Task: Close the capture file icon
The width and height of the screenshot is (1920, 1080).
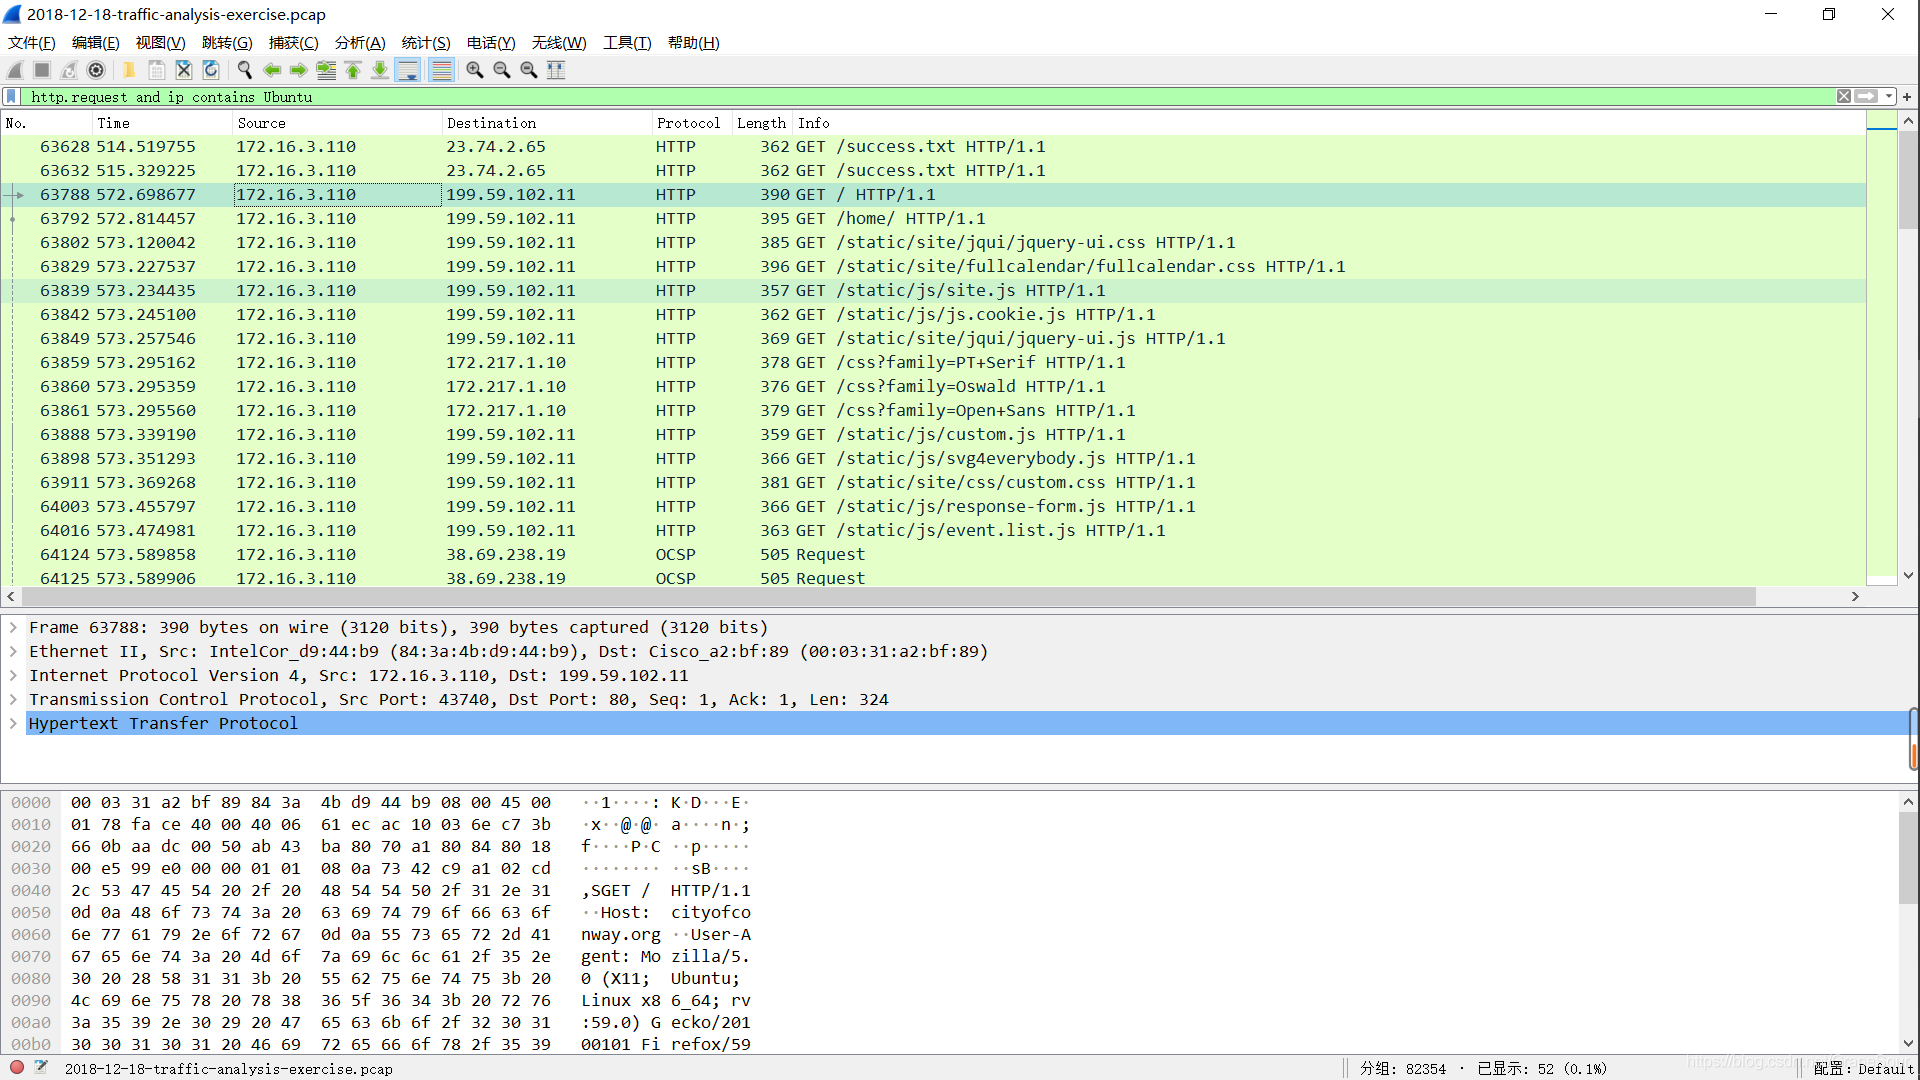Action: [184, 70]
